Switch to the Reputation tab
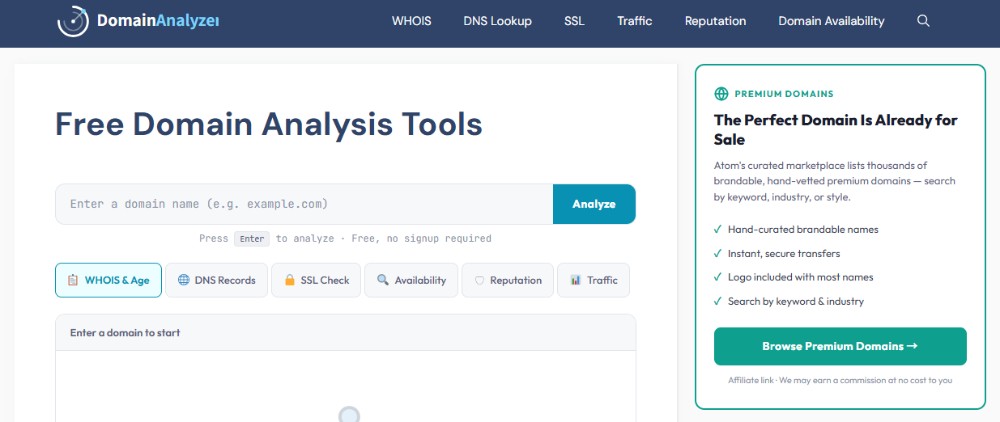 pyautogui.click(x=508, y=280)
